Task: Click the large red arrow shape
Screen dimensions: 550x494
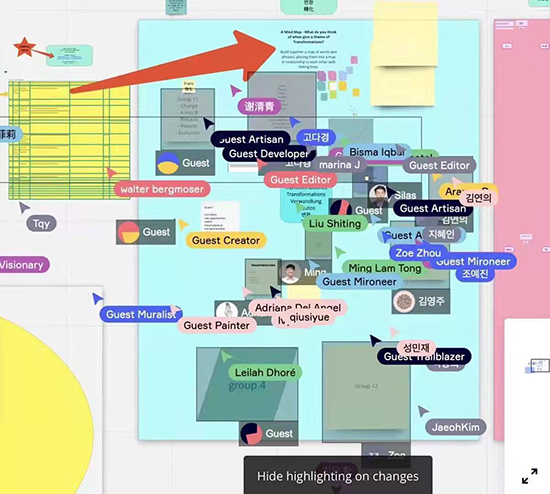Action: tap(174, 61)
